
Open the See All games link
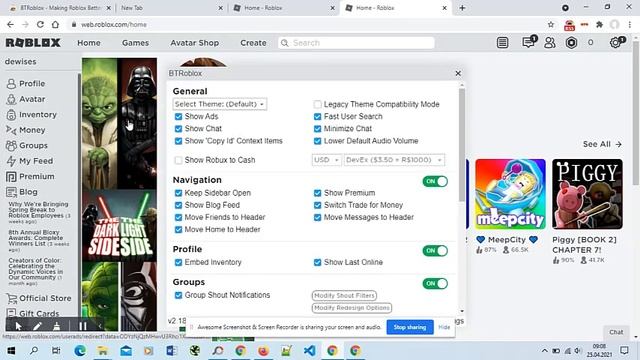[602, 144]
